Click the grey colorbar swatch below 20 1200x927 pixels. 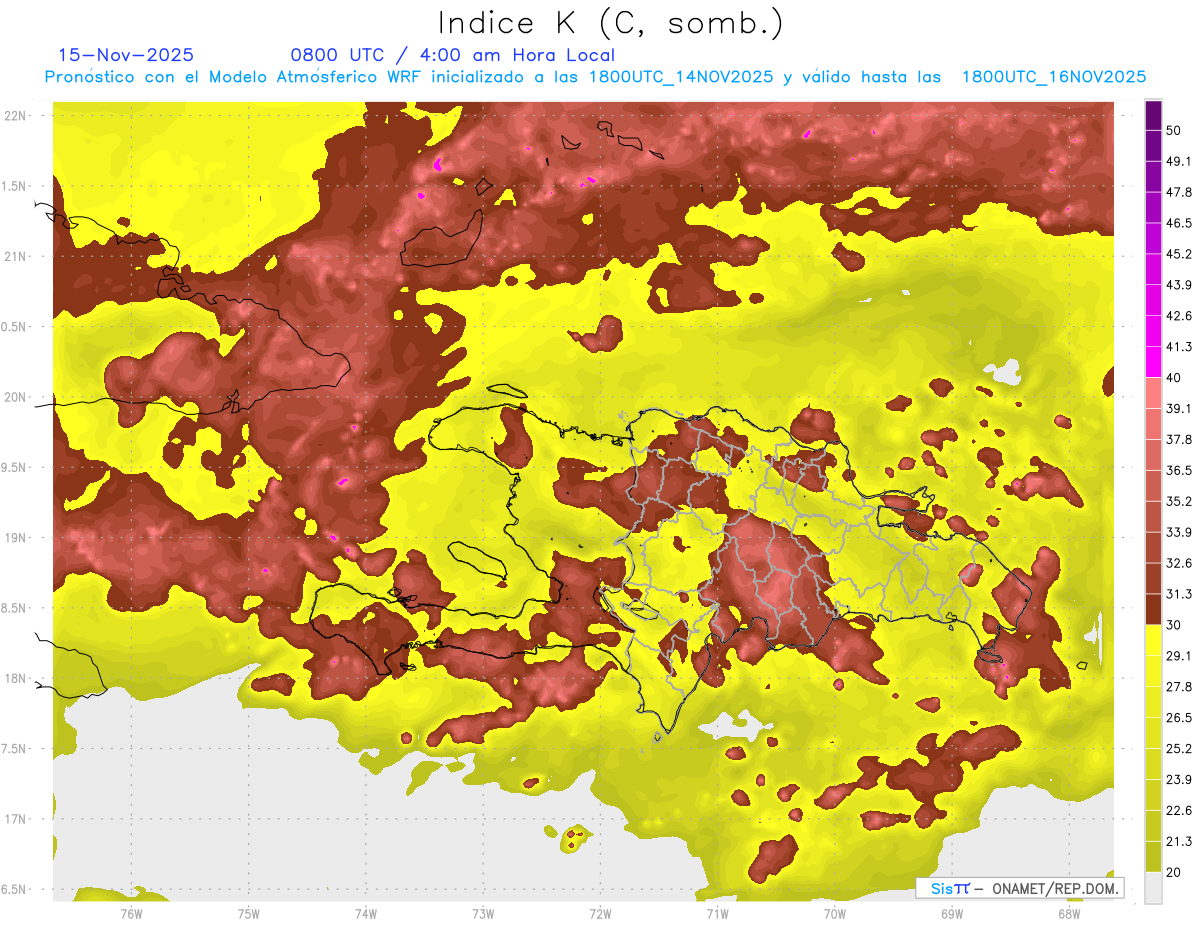(x=1153, y=888)
